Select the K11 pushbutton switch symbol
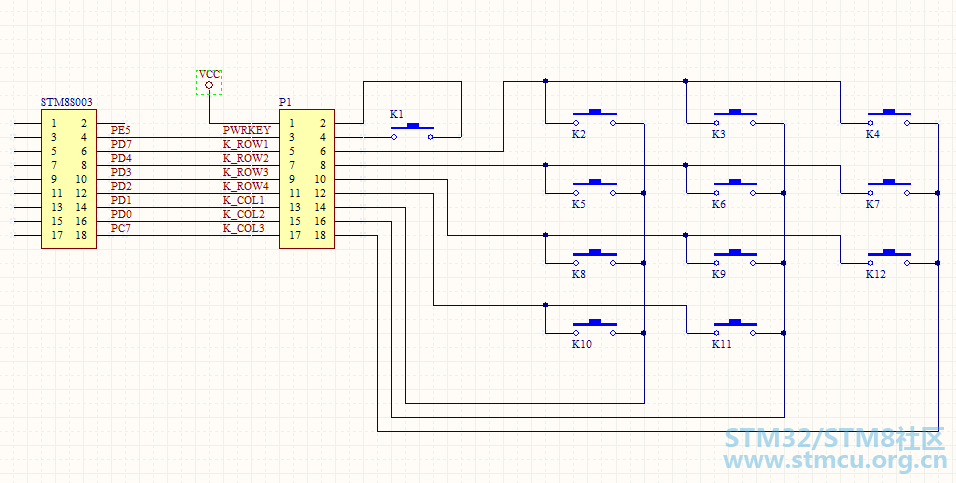 [x=735, y=328]
